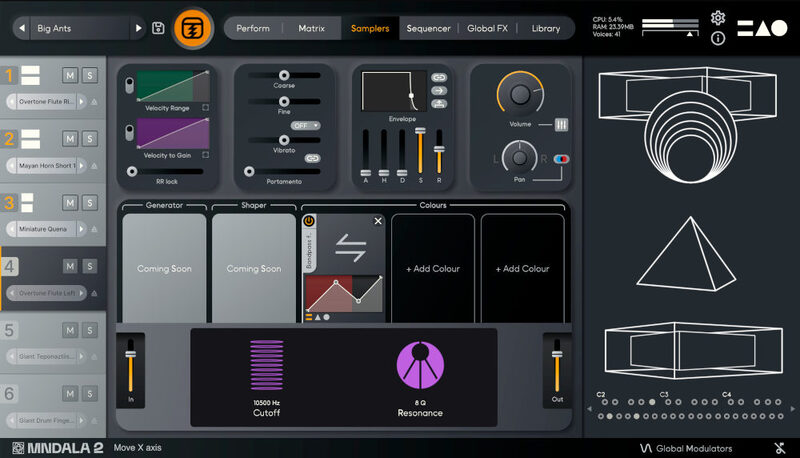Click second + Add Colour slot

pos(522,269)
